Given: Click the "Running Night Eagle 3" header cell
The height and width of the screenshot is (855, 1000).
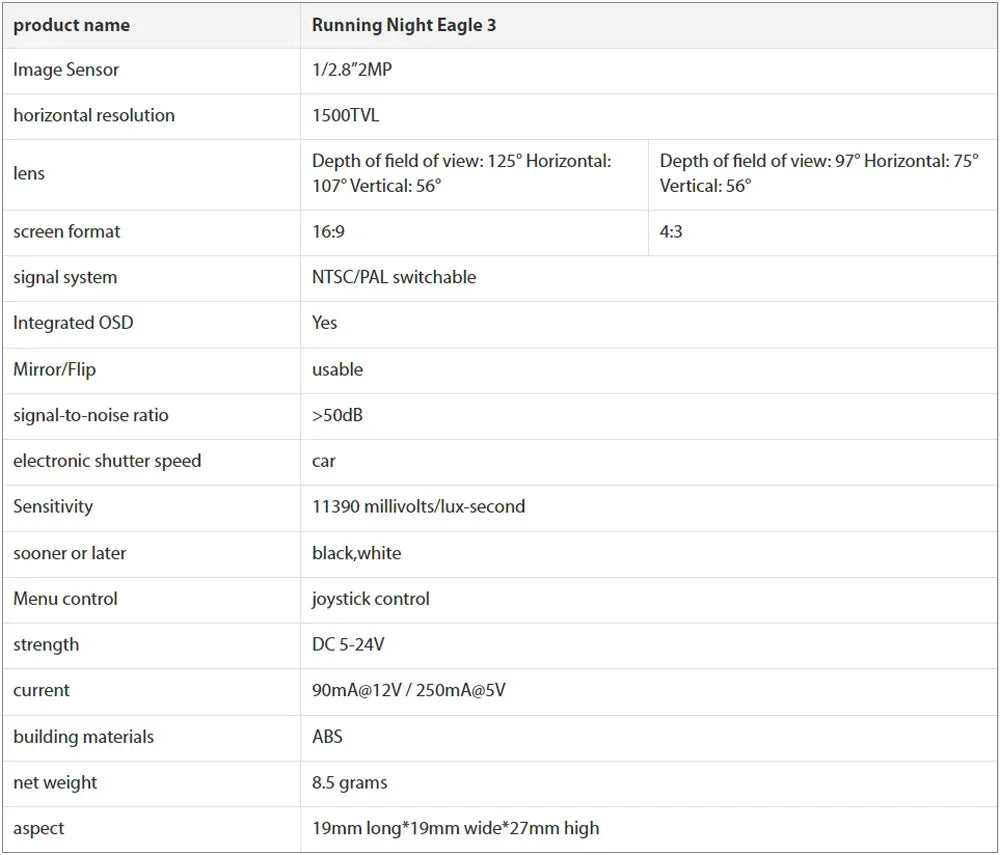Looking at the screenshot, I should [404, 25].
